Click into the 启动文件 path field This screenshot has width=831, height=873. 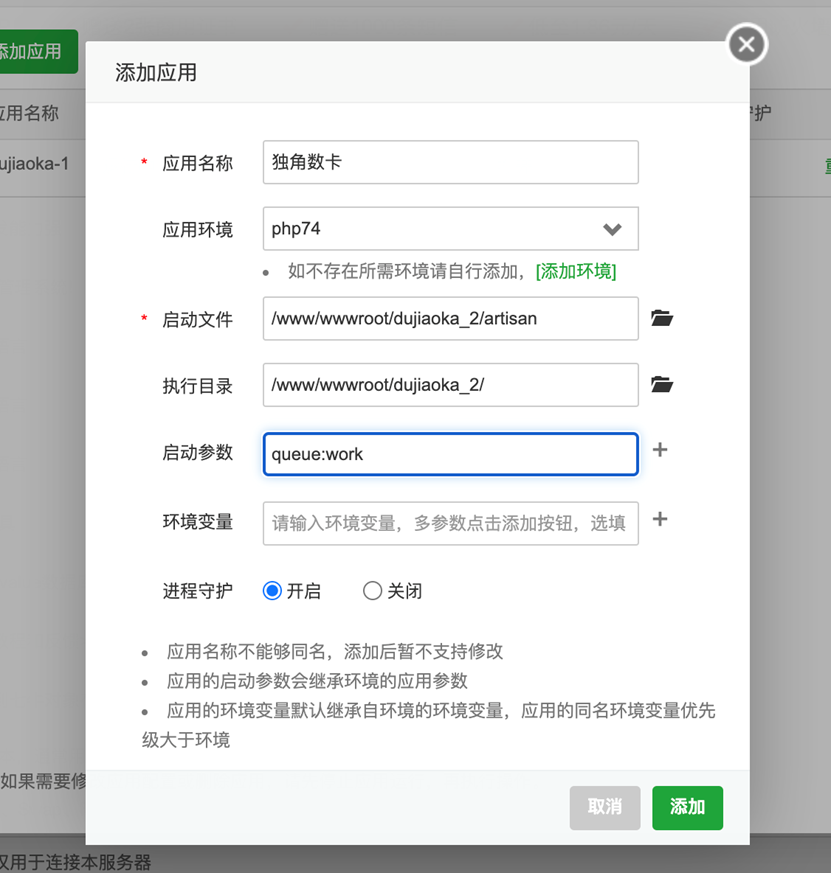point(450,319)
